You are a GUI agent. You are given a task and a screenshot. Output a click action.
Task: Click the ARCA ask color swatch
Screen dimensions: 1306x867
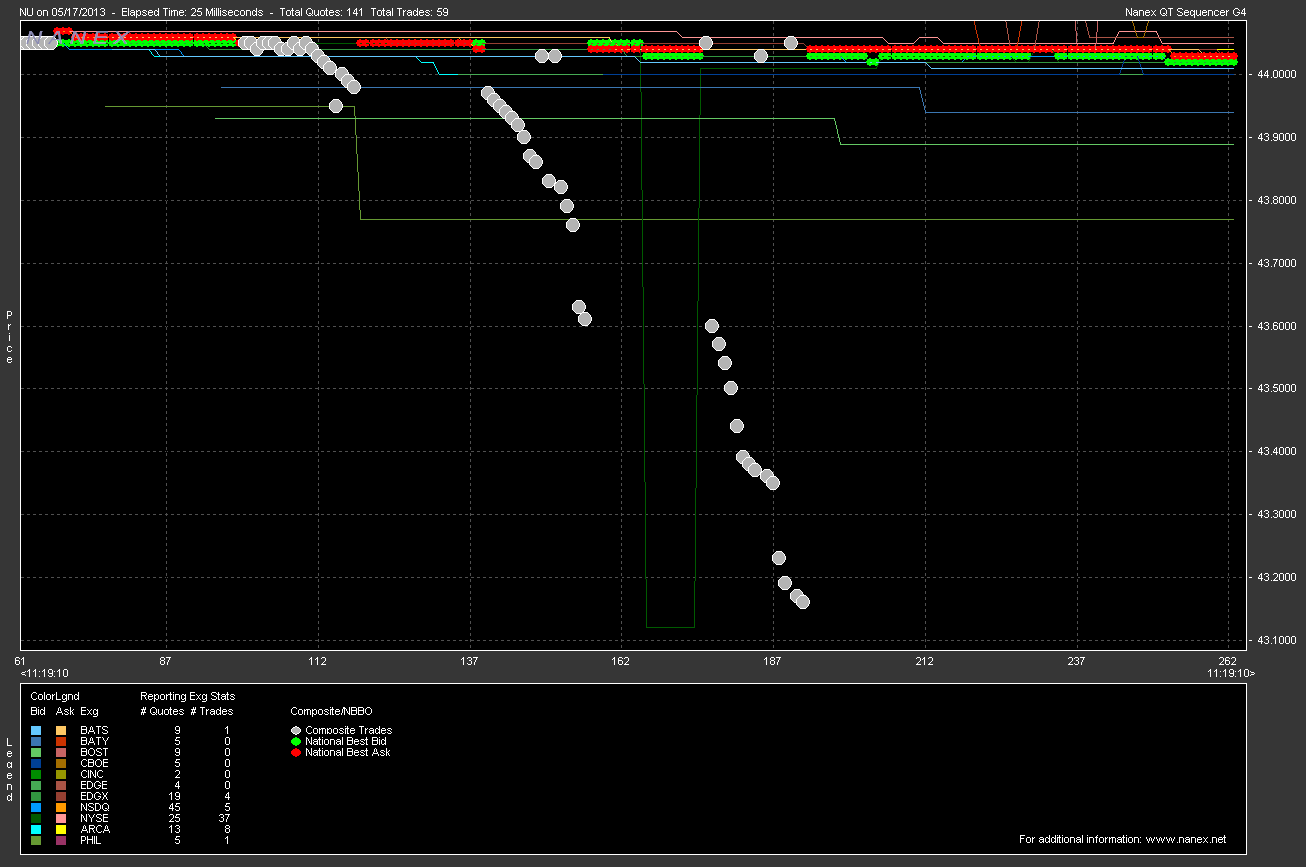tap(62, 830)
